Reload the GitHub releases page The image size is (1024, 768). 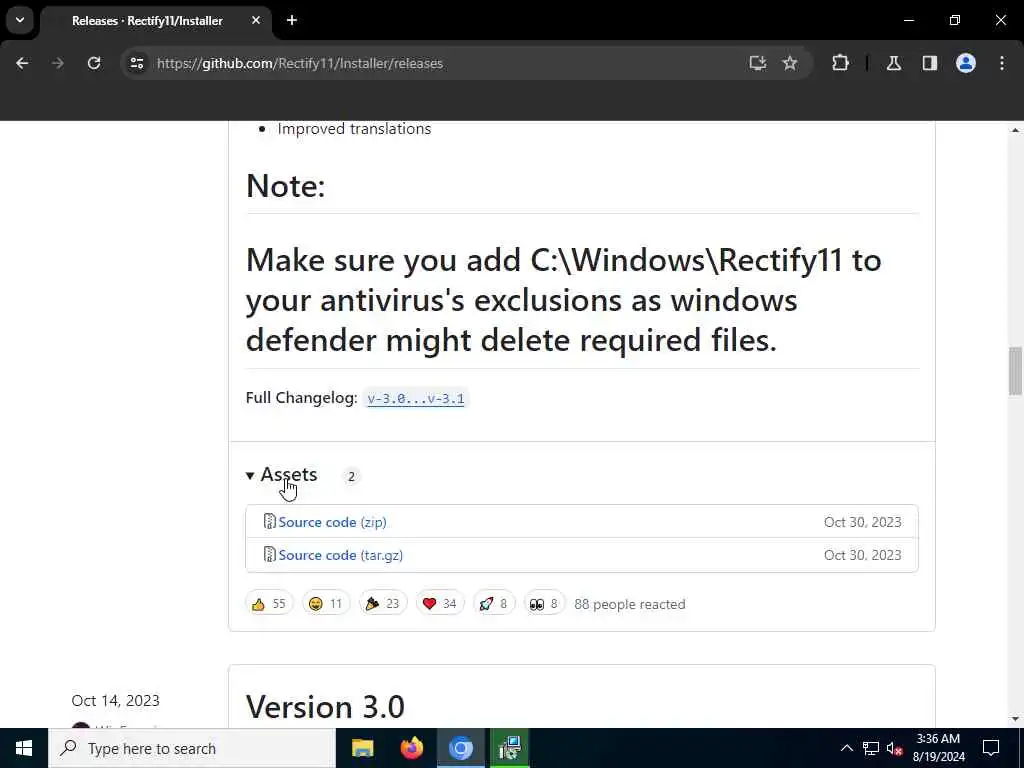coord(94,63)
